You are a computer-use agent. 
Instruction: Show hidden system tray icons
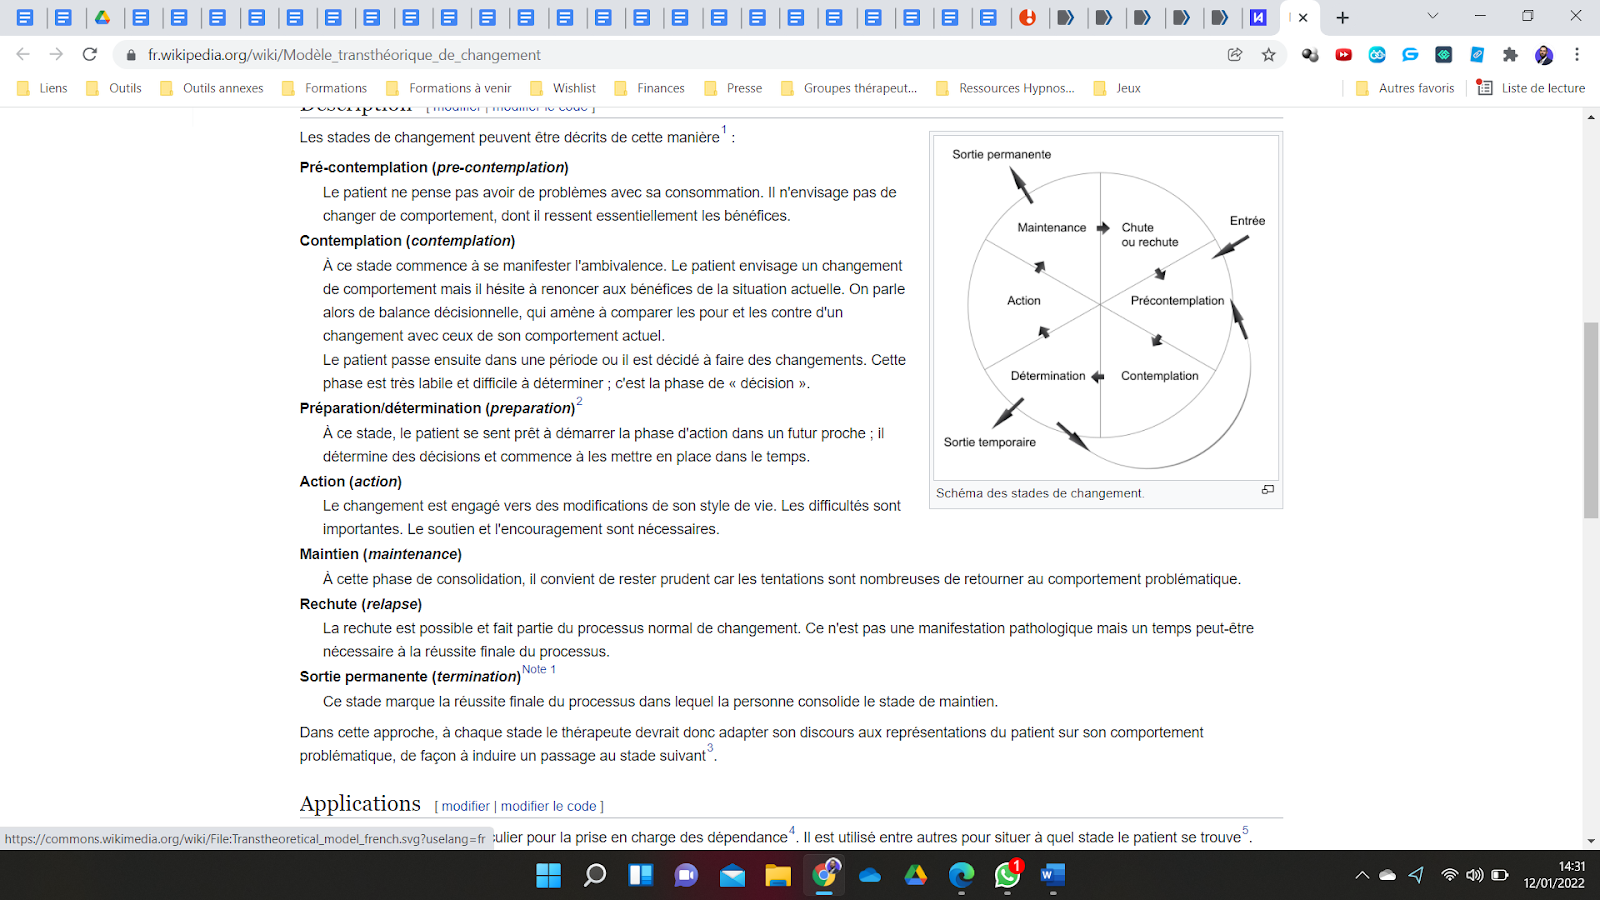[1362, 876]
